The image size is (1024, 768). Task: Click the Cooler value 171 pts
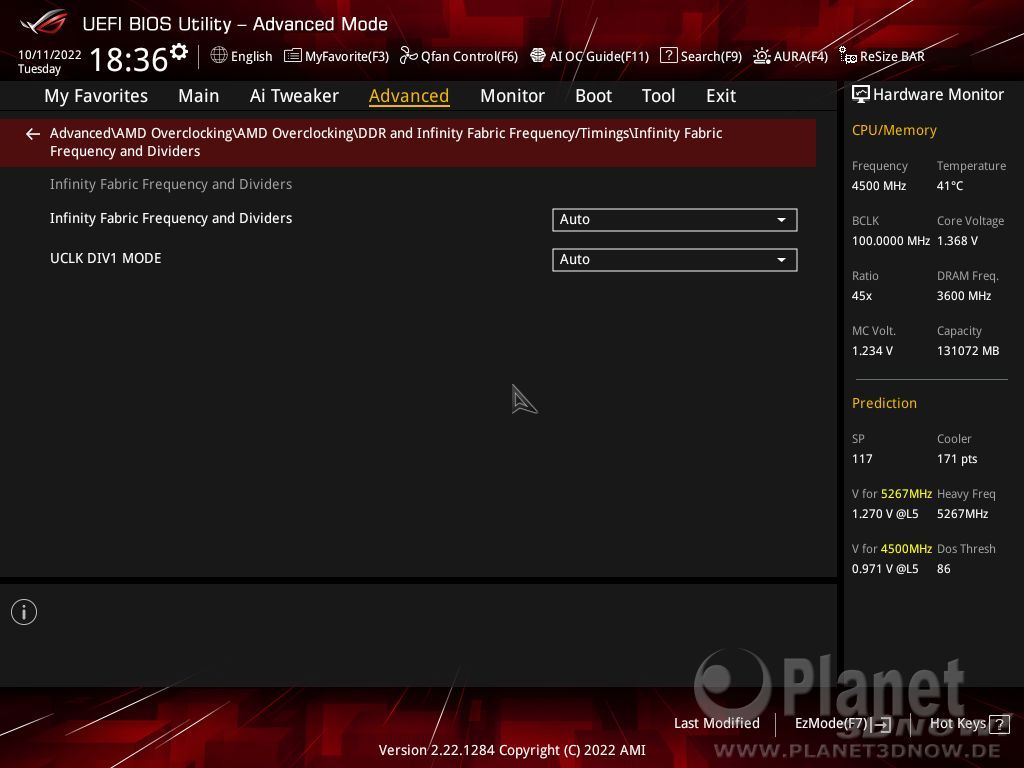pos(957,459)
